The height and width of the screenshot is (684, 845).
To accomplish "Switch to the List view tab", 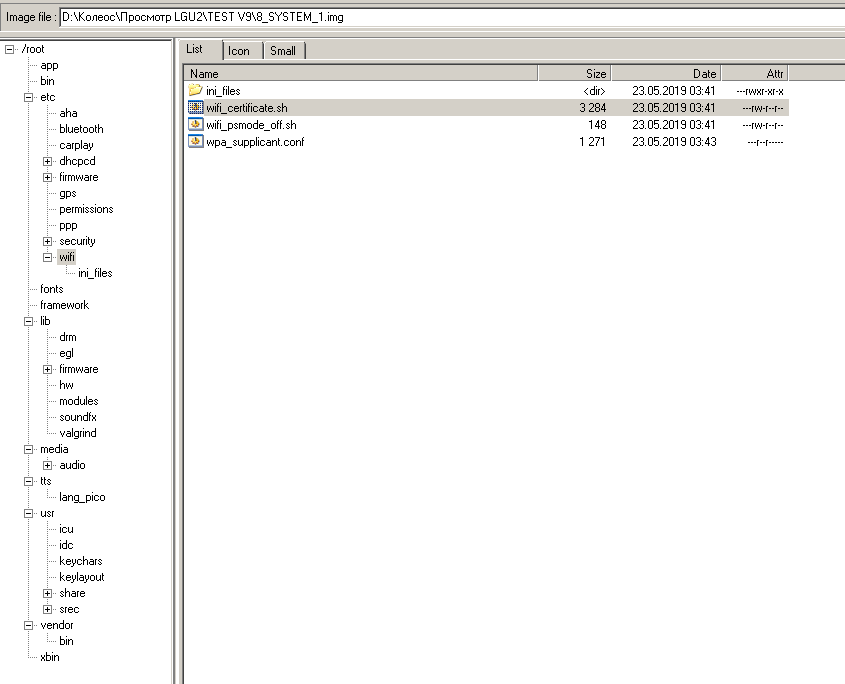I will [x=200, y=50].
